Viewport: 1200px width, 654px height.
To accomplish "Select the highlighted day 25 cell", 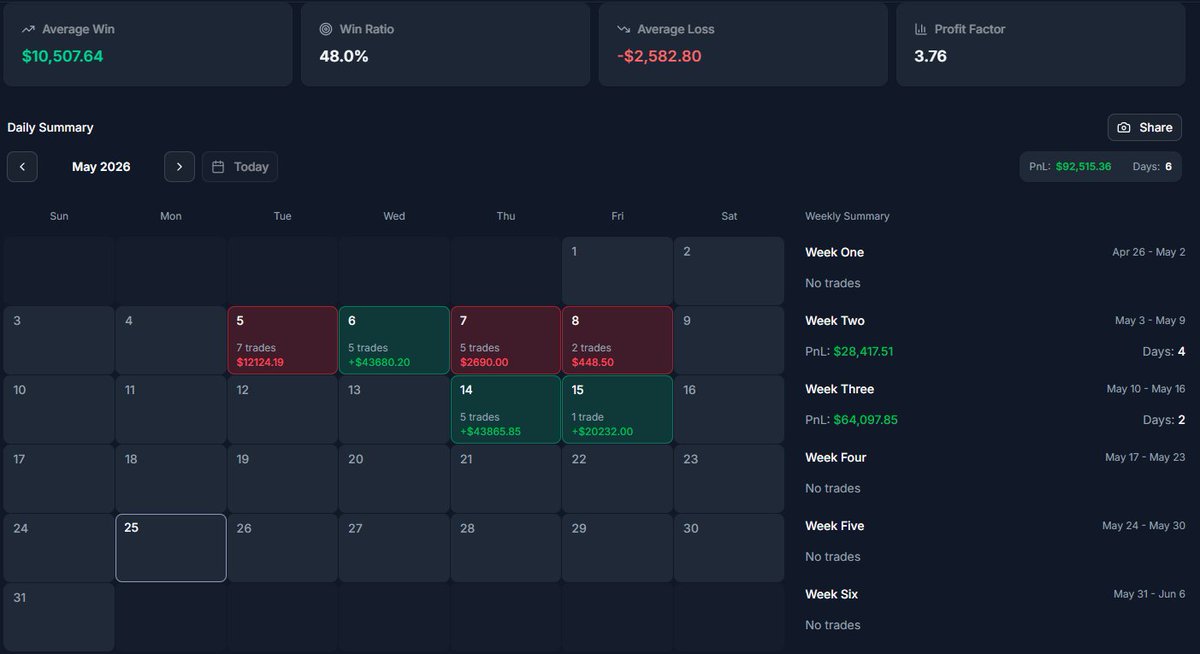I will coord(171,547).
